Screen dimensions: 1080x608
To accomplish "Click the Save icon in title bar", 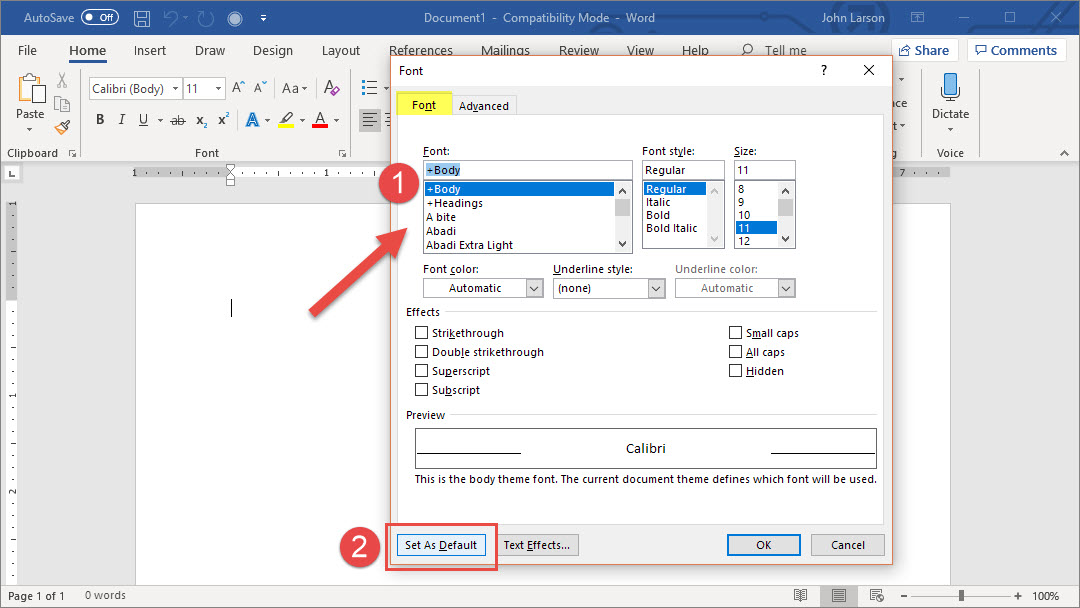I will click(142, 18).
